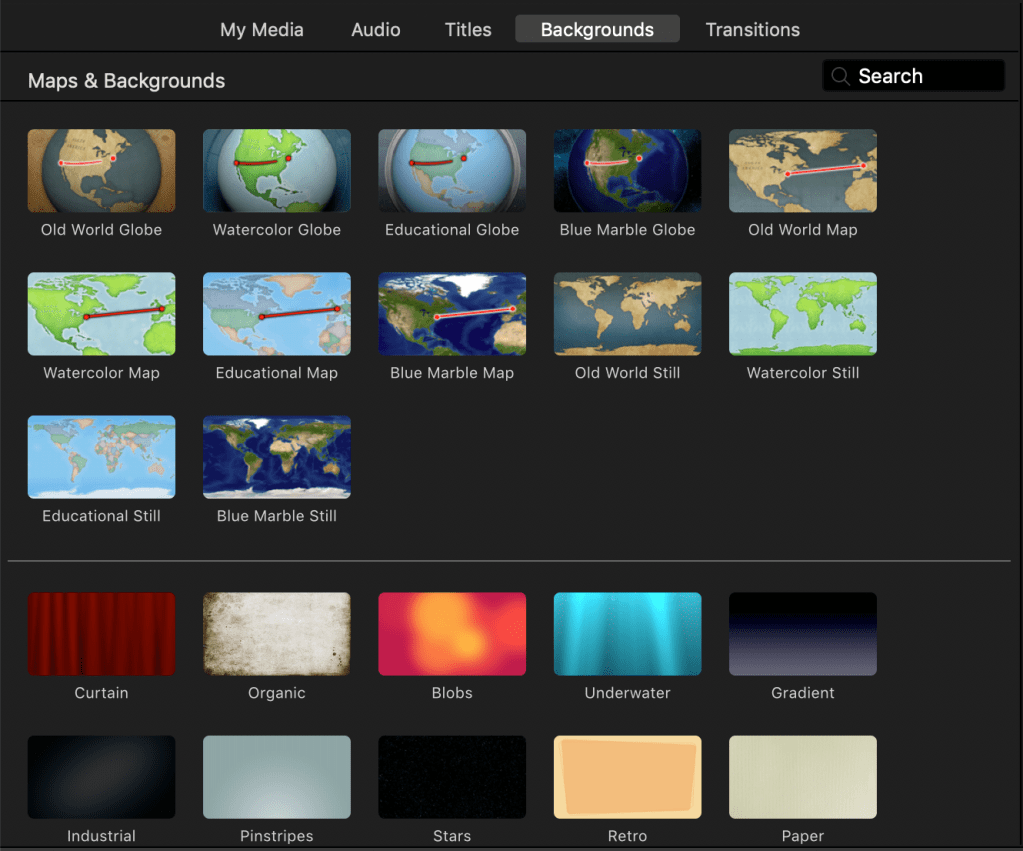Pick the Gradient background swatch
Image resolution: width=1023 pixels, height=851 pixels.
[x=803, y=634]
